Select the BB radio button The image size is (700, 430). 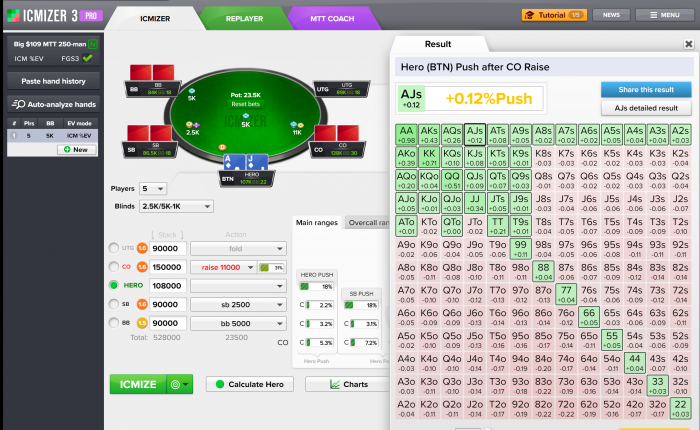click(114, 322)
